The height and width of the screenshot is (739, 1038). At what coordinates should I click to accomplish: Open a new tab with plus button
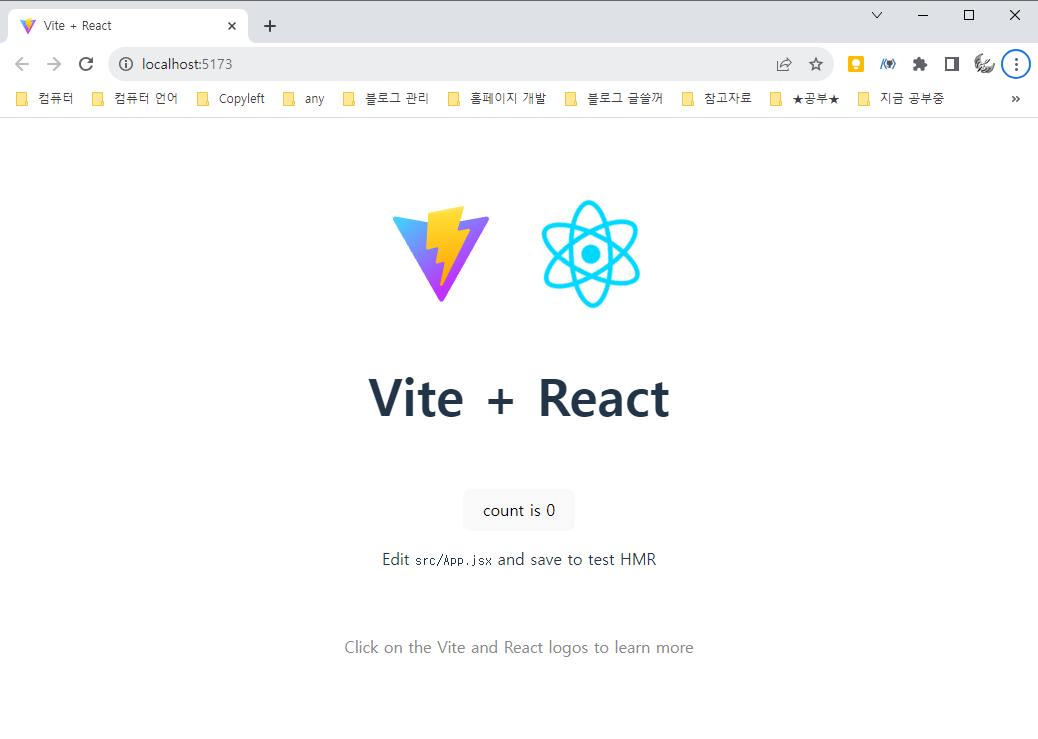coord(269,26)
